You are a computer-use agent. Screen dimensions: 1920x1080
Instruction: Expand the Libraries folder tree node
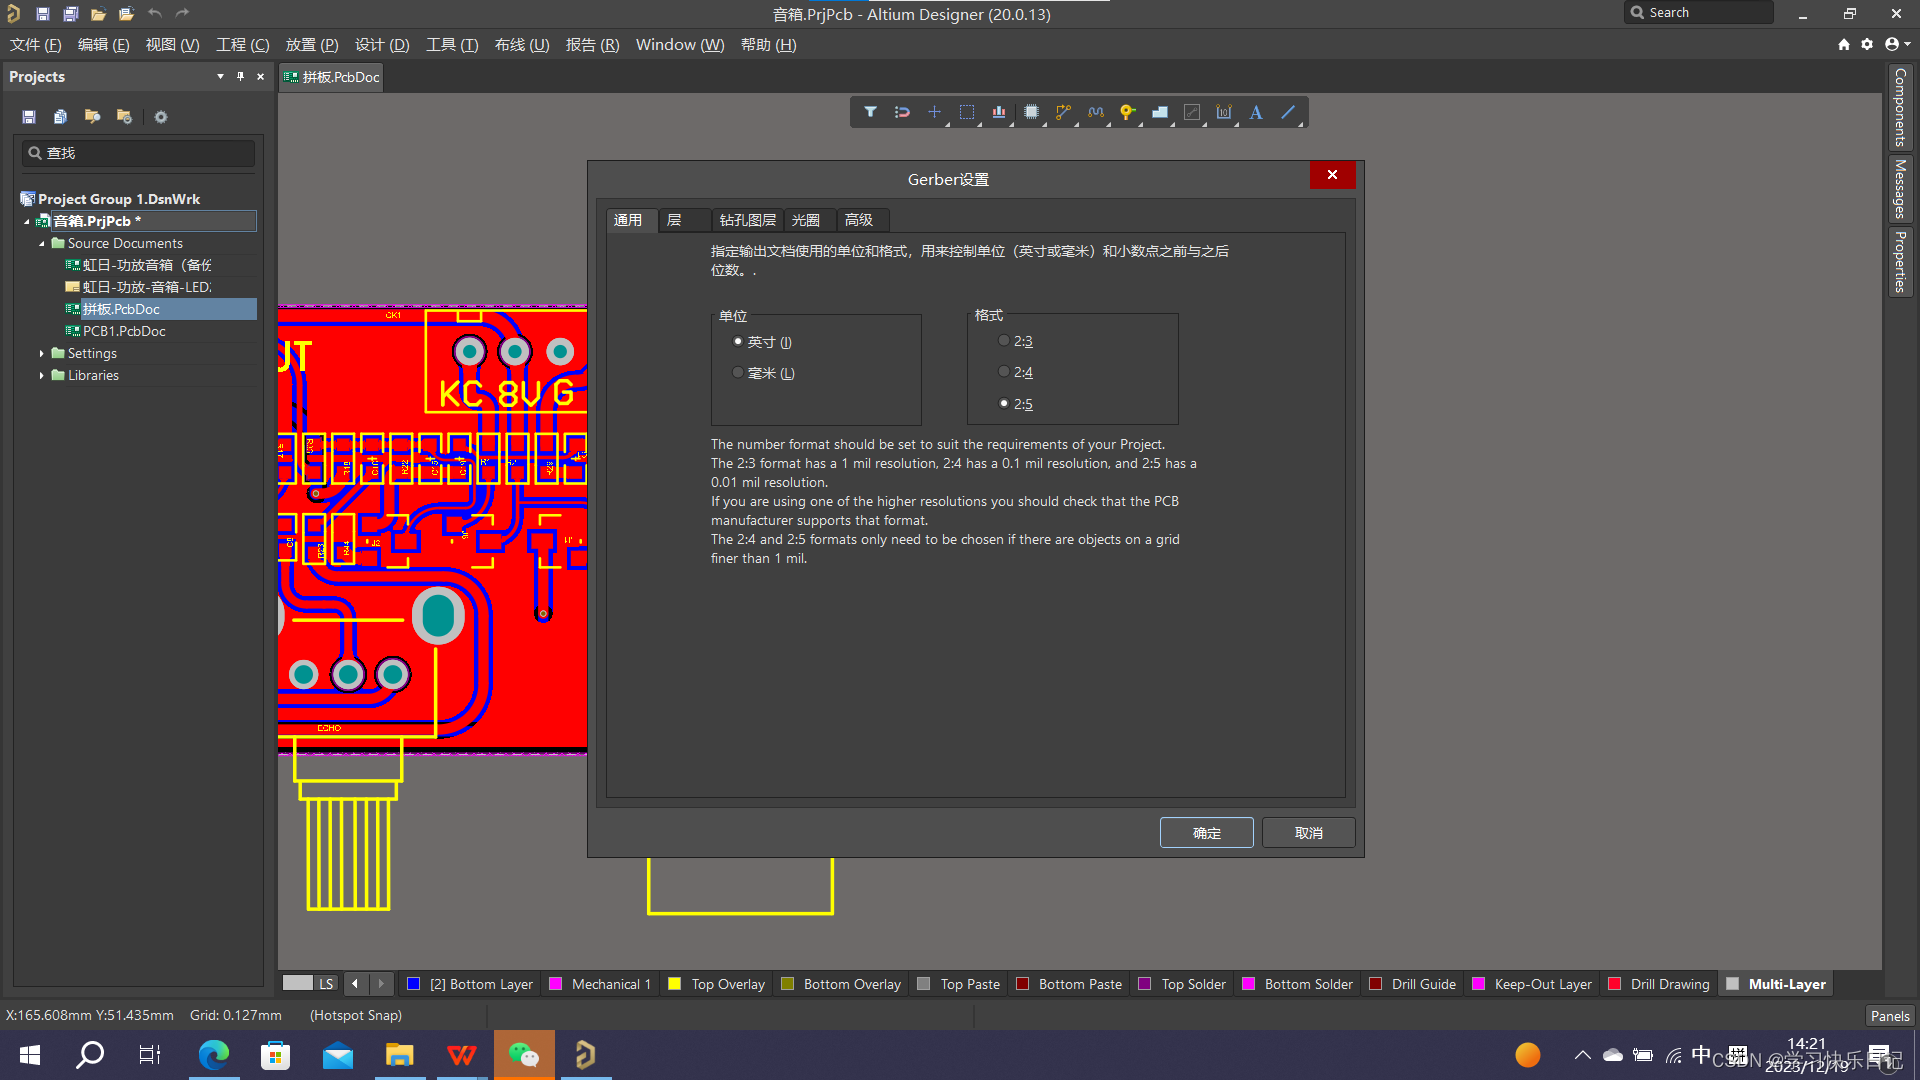[x=42, y=375]
